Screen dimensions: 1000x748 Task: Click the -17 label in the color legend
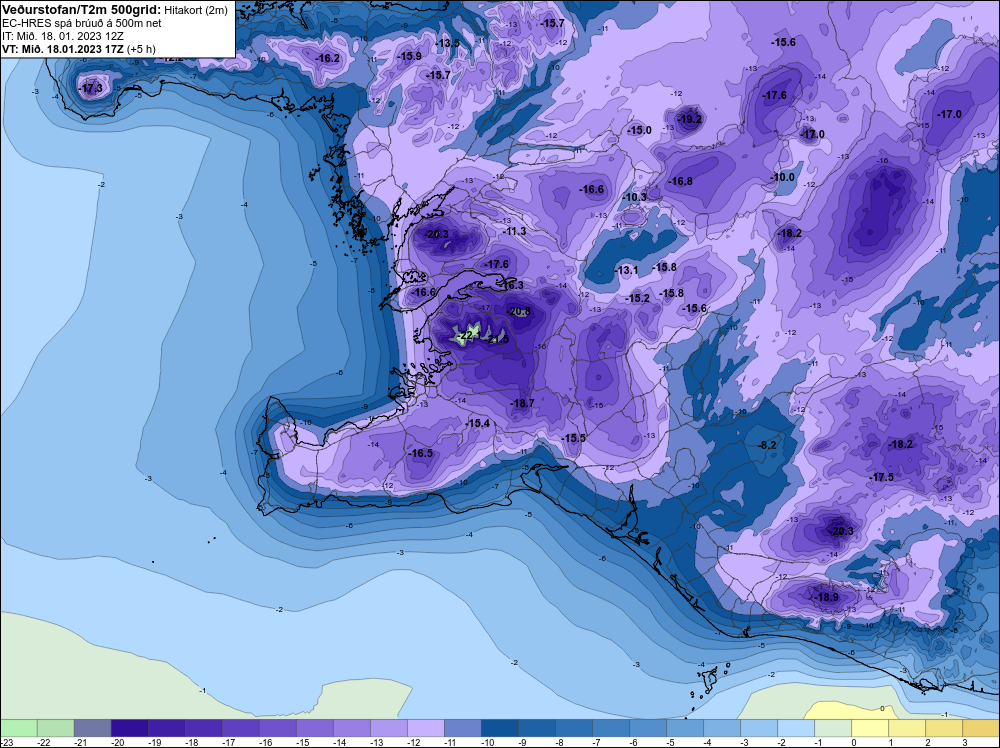(228, 742)
